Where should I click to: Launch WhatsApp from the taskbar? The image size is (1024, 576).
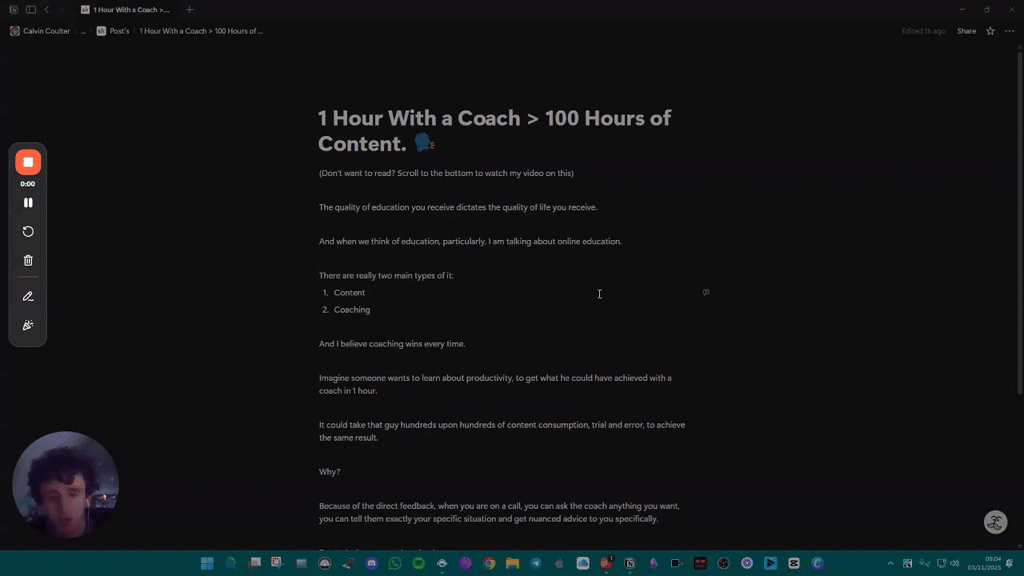[393, 563]
